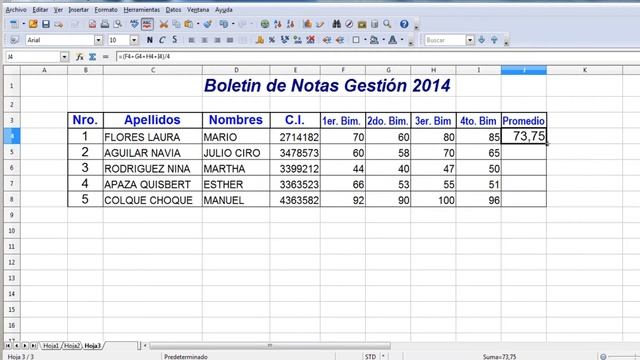Toggle center horizontally alignment
Viewport: 640px width, 360px height.
[204, 40]
